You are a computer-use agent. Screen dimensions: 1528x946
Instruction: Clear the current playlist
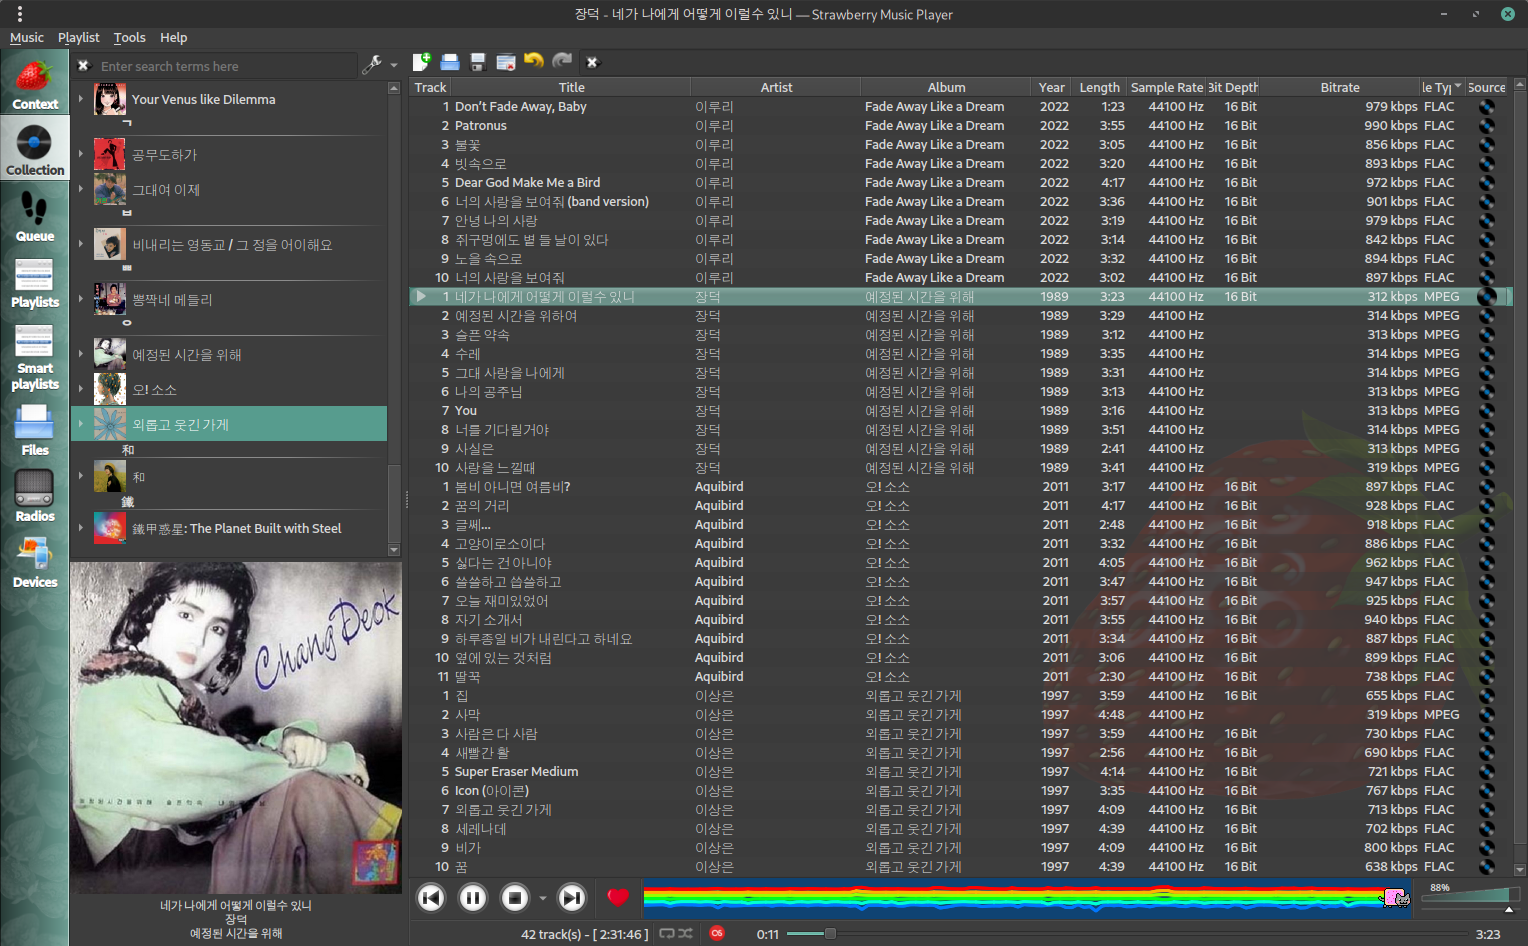pos(506,62)
